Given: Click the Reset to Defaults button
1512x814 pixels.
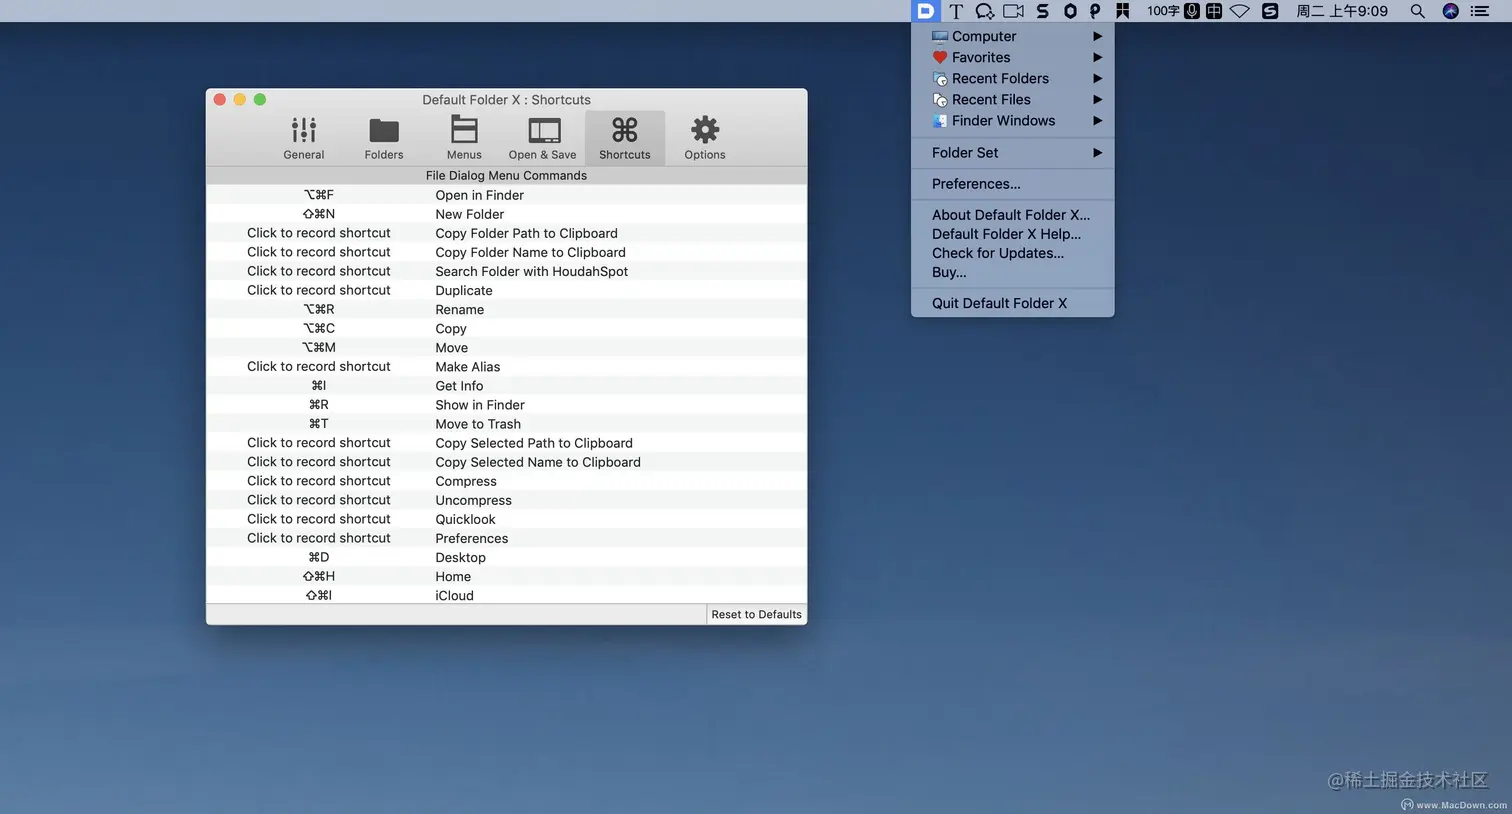Looking at the screenshot, I should (x=756, y=614).
